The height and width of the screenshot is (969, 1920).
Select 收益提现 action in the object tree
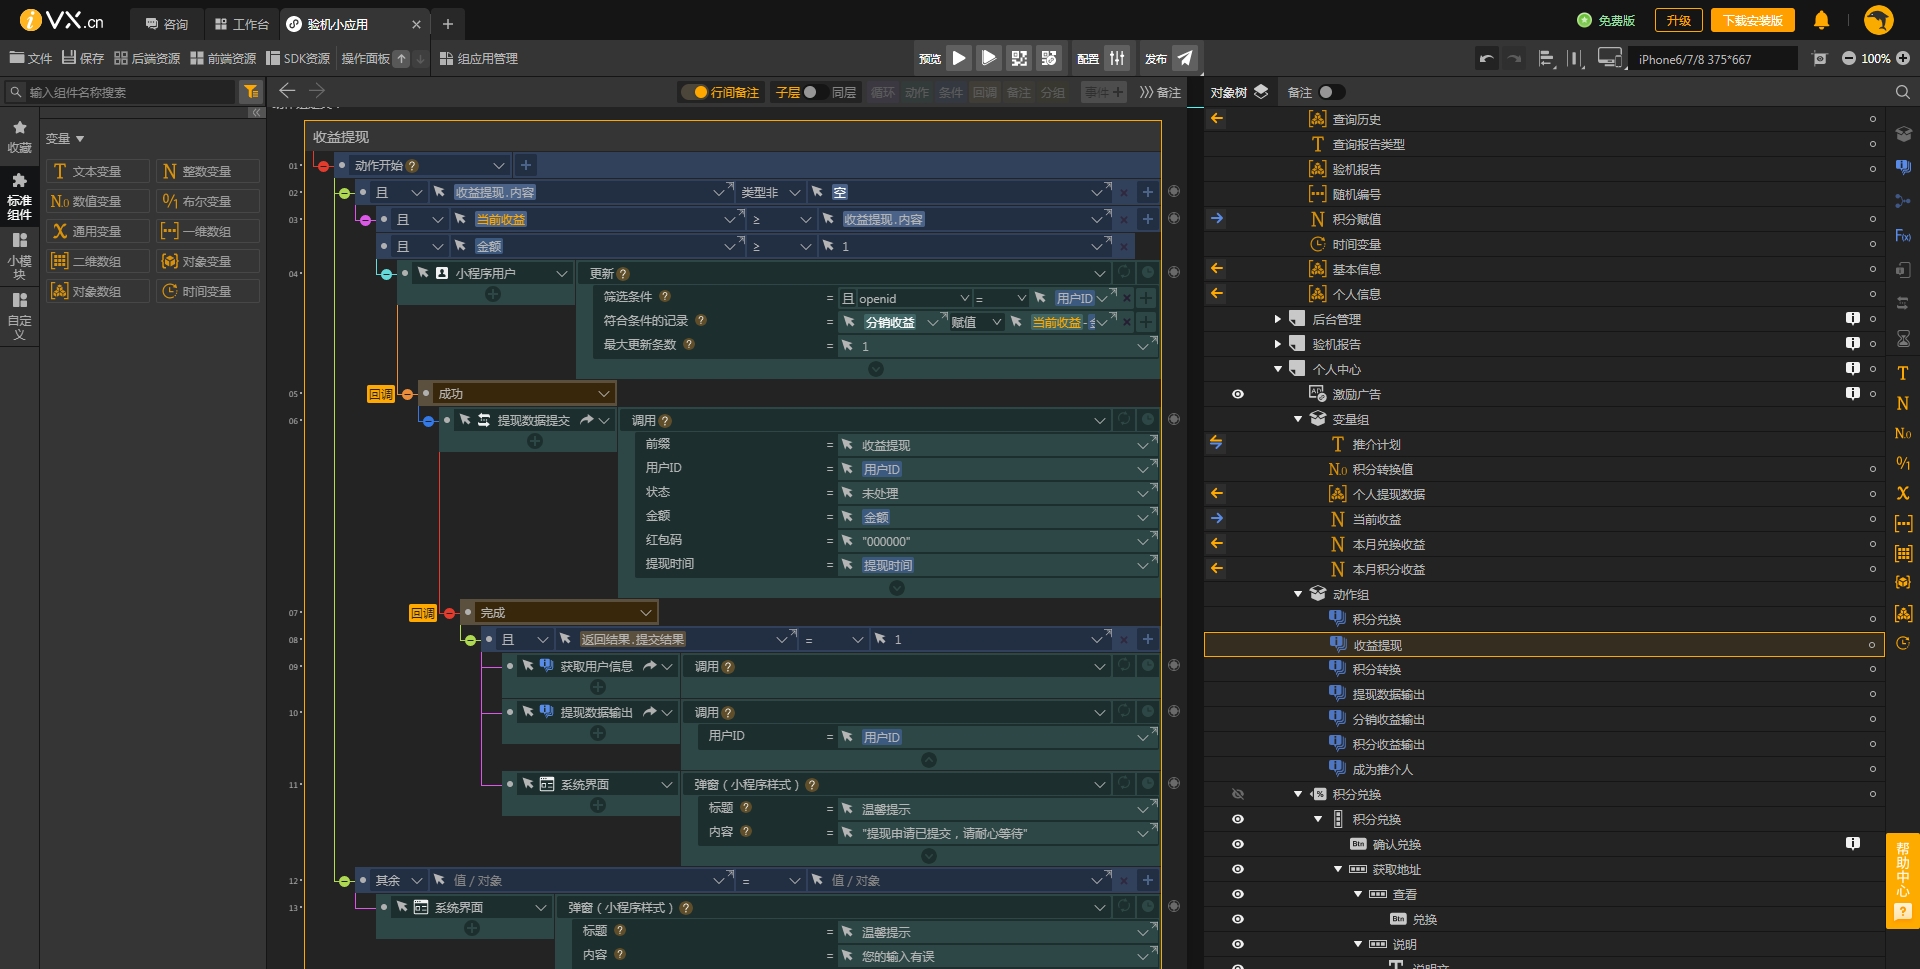(1543, 645)
